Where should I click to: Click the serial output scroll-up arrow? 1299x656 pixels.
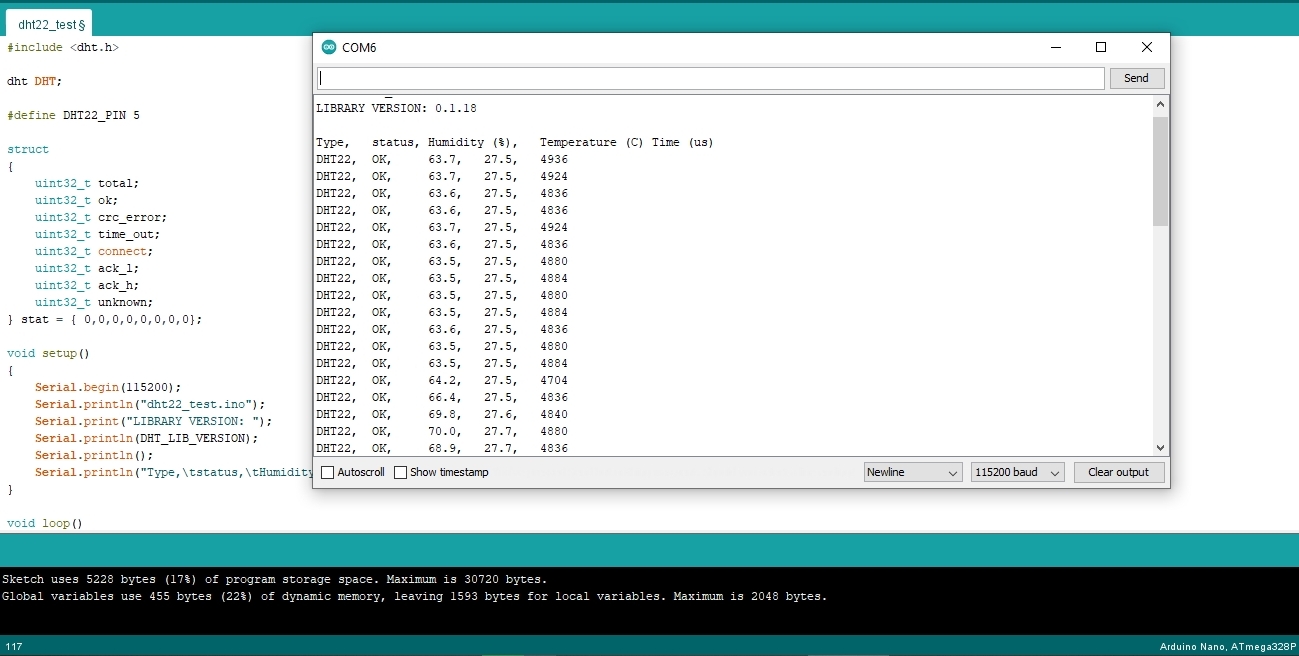[x=1160, y=104]
